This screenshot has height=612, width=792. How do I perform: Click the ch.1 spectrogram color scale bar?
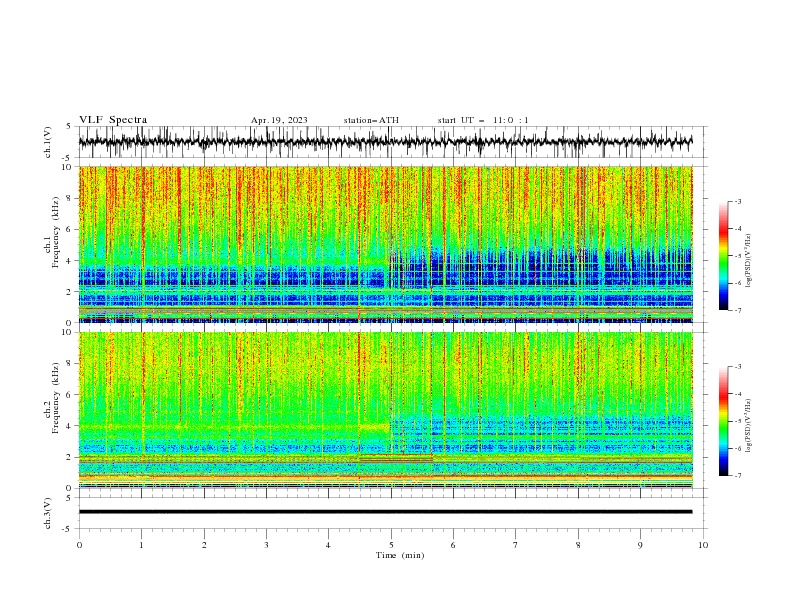[x=723, y=256]
